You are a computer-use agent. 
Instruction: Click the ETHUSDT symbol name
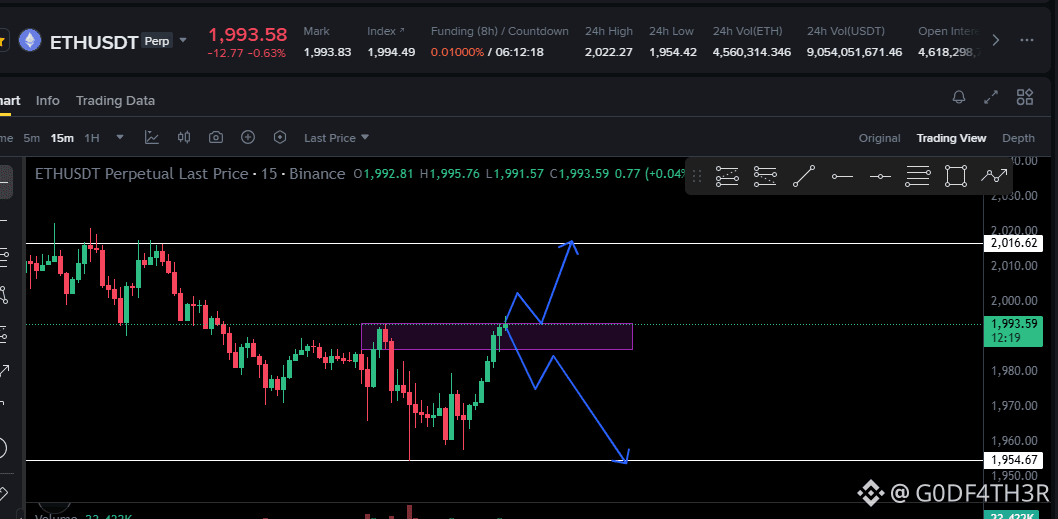[x=94, y=43]
